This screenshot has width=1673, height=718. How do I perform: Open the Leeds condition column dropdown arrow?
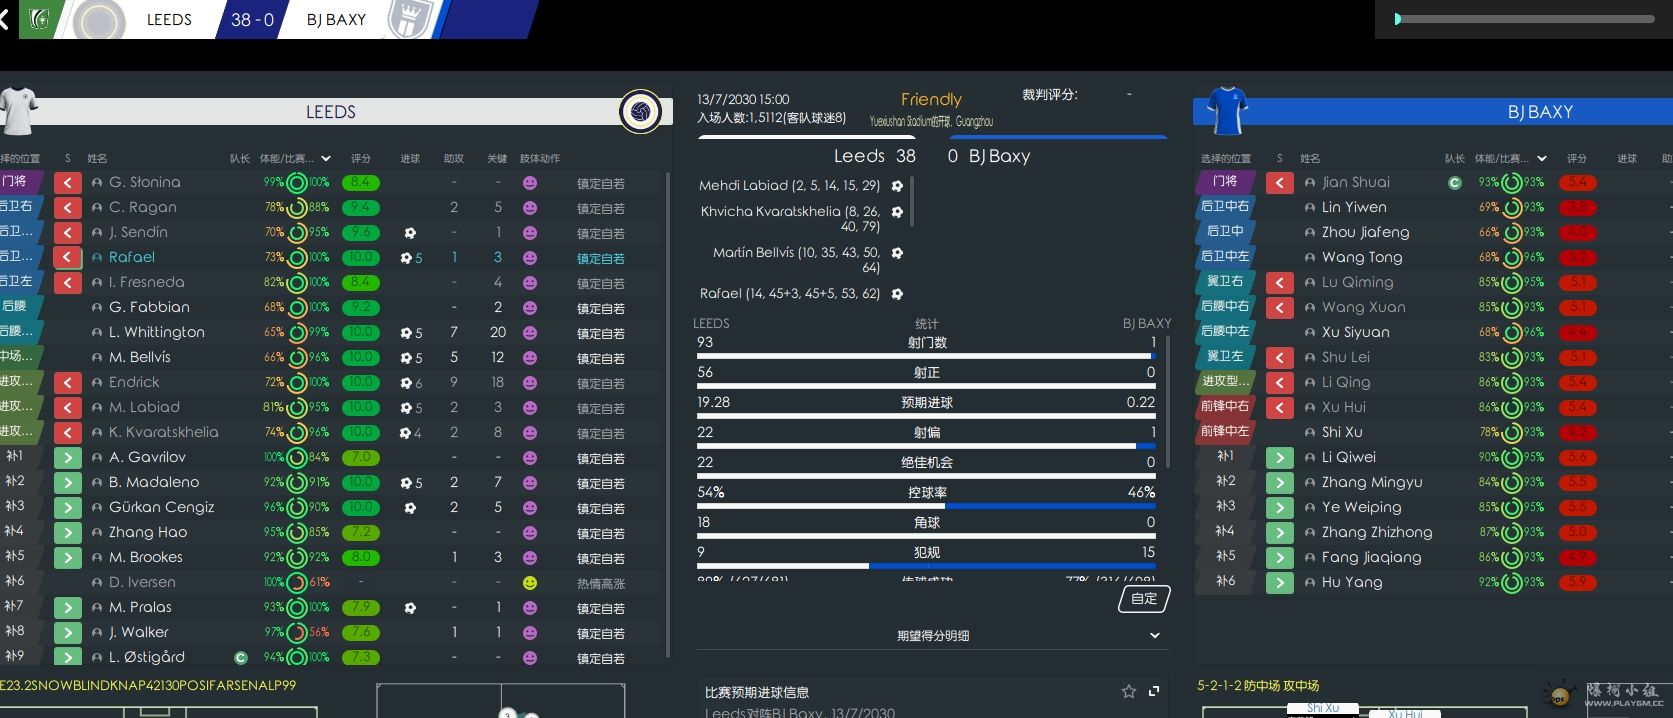pyautogui.click(x=326, y=159)
